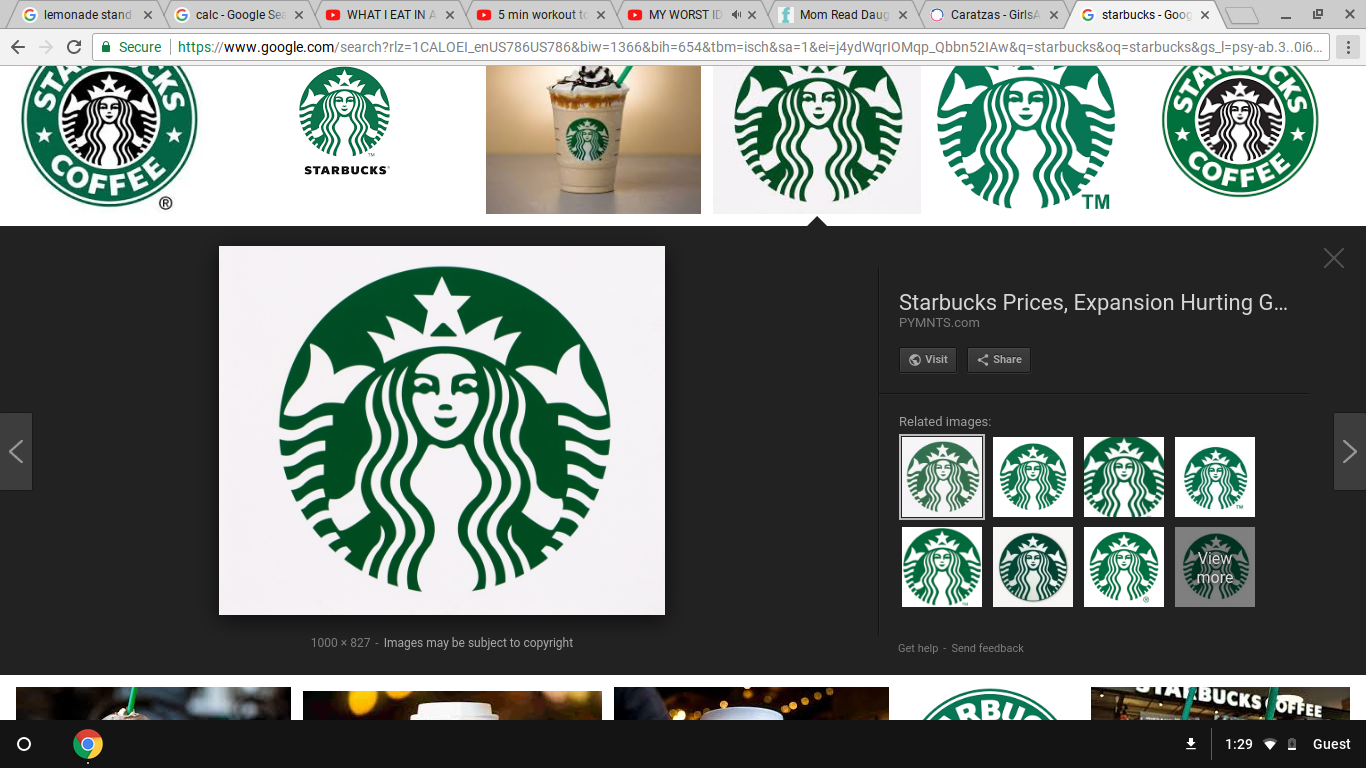Open the View more related images tile
1366x768 pixels.
(1215, 567)
